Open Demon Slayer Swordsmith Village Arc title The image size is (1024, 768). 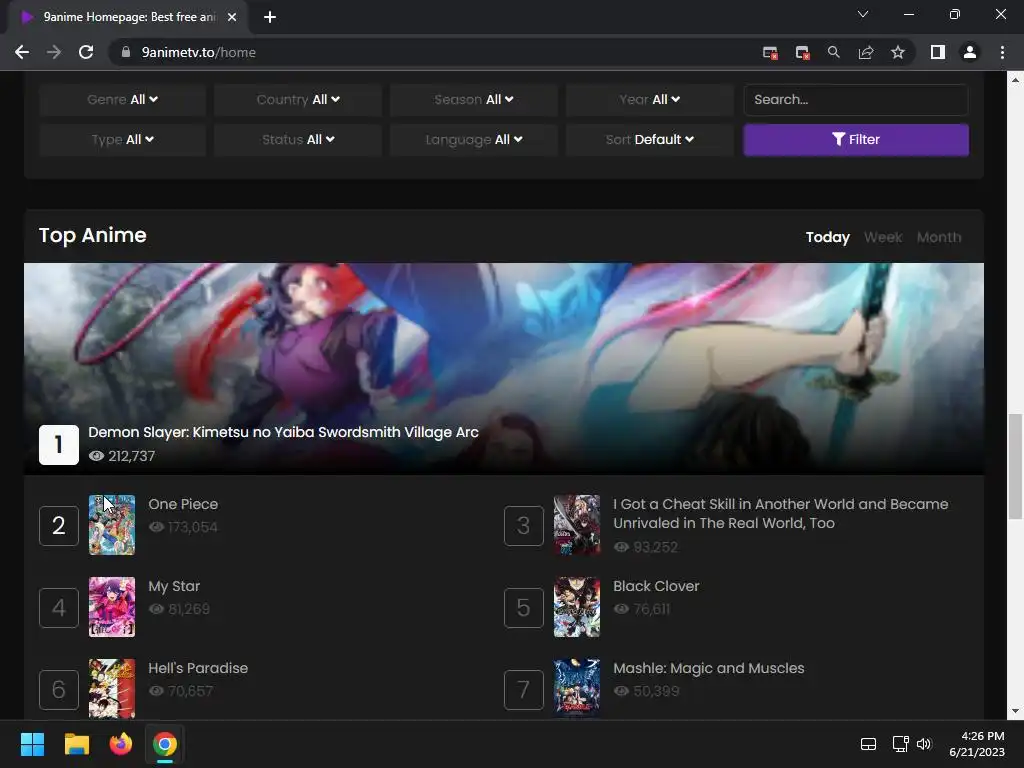[283, 432]
